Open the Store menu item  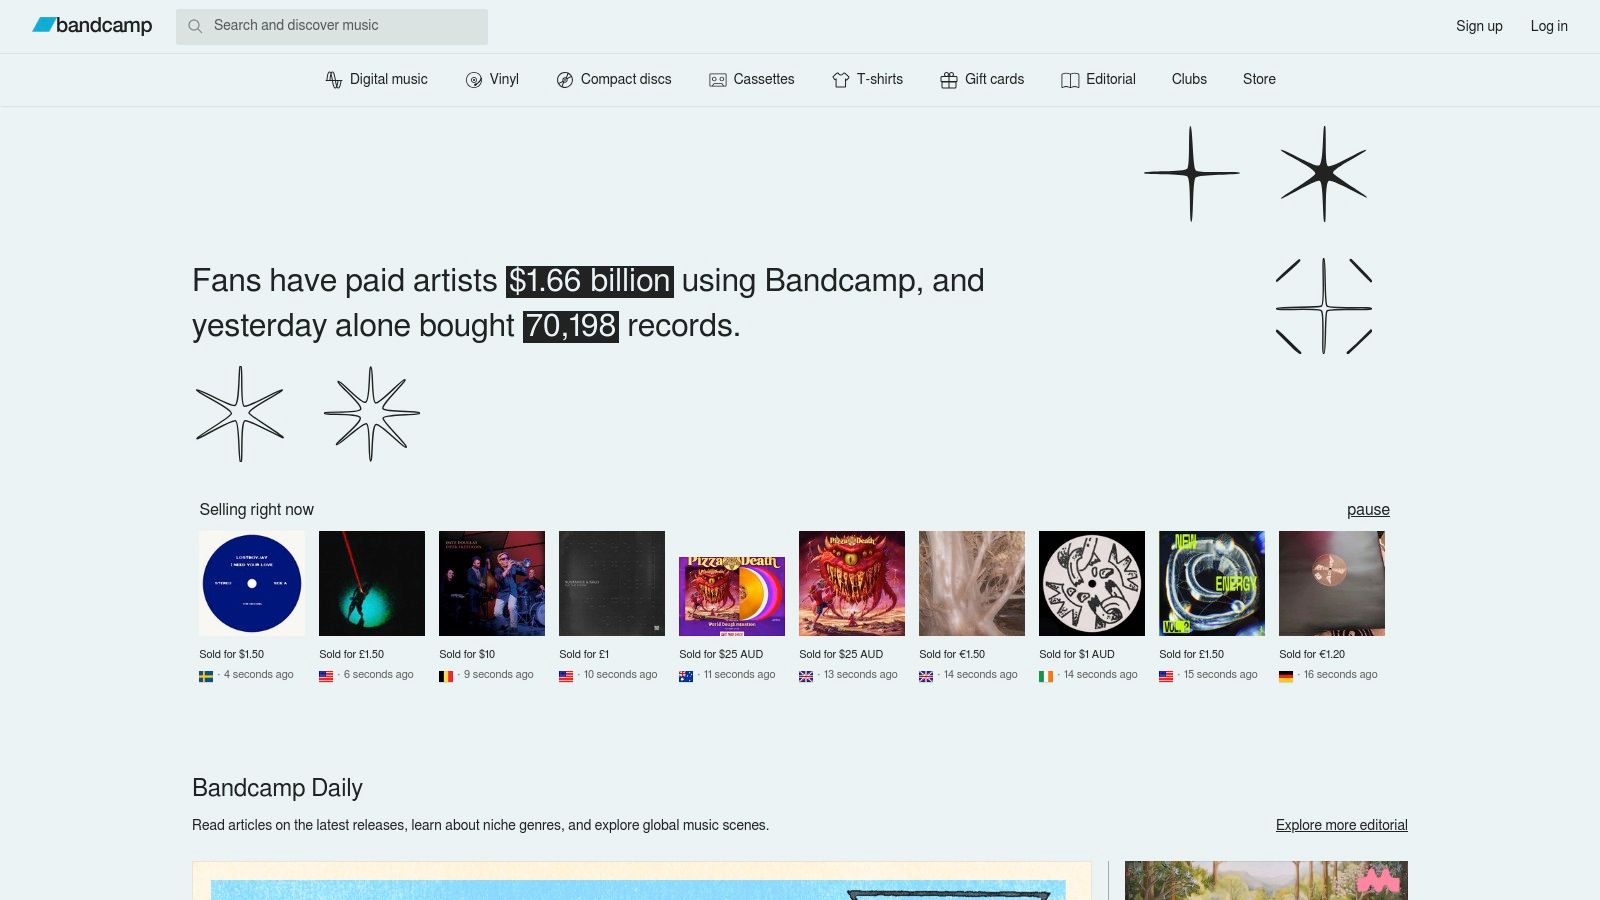point(1259,79)
